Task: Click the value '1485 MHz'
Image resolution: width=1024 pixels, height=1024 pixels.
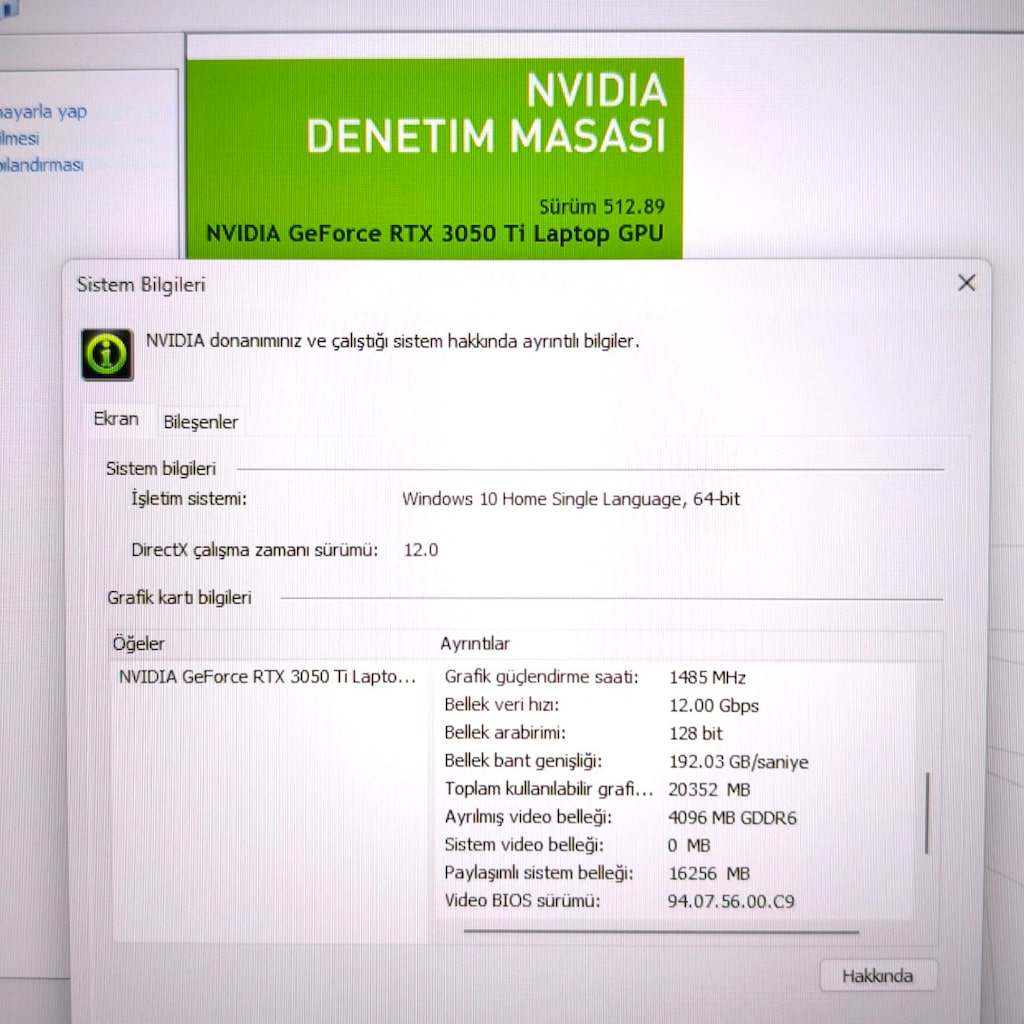Action: coord(707,678)
